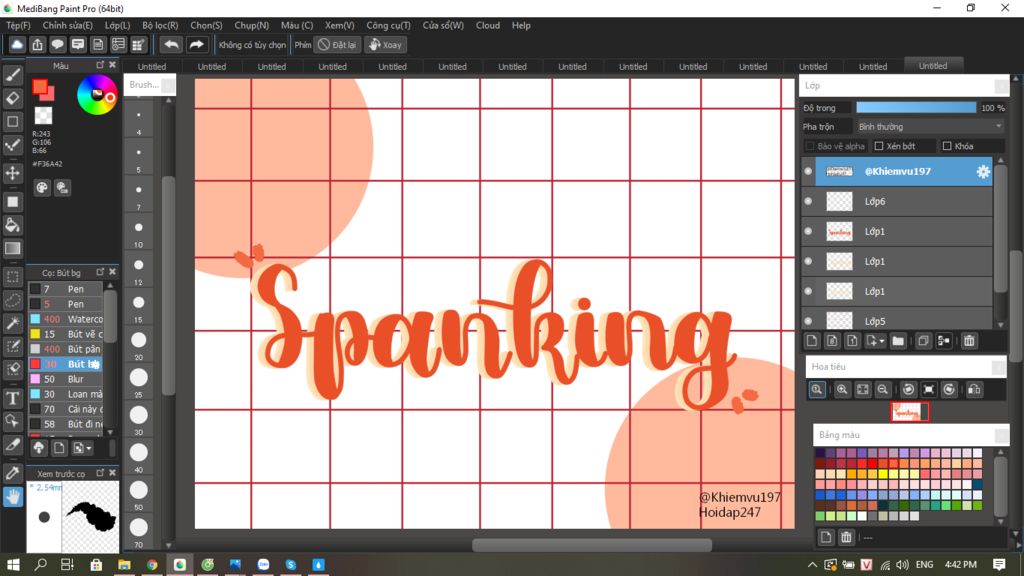Select the Move tool
Screen dimensions: 1024x576
click(x=12, y=173)
